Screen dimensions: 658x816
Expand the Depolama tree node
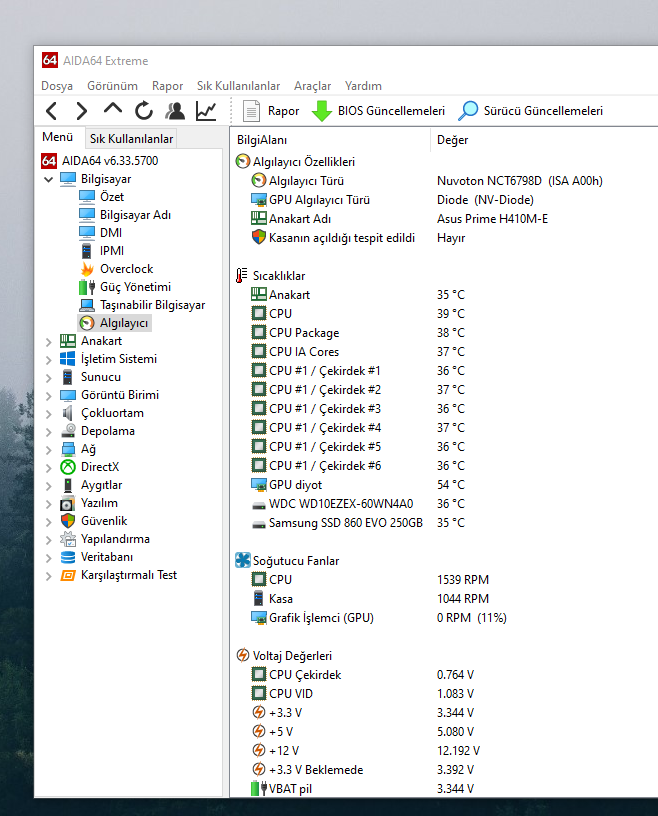(x=49, y=432)
